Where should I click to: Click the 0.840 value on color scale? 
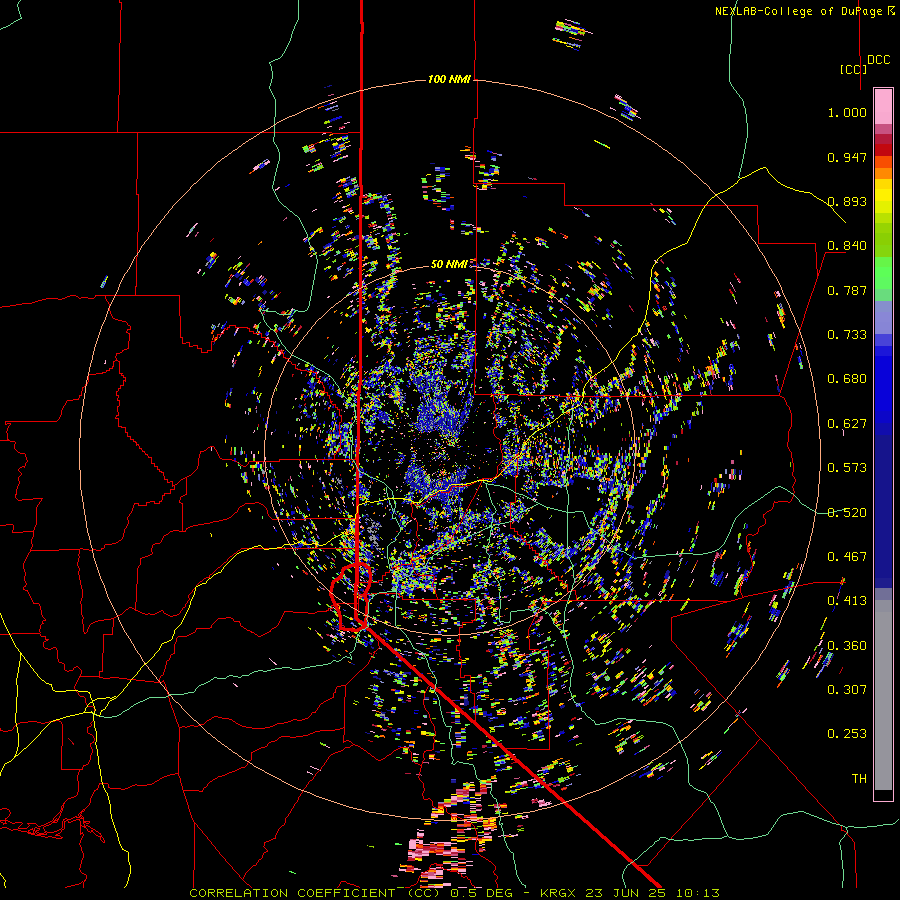(x=847, y=246)
